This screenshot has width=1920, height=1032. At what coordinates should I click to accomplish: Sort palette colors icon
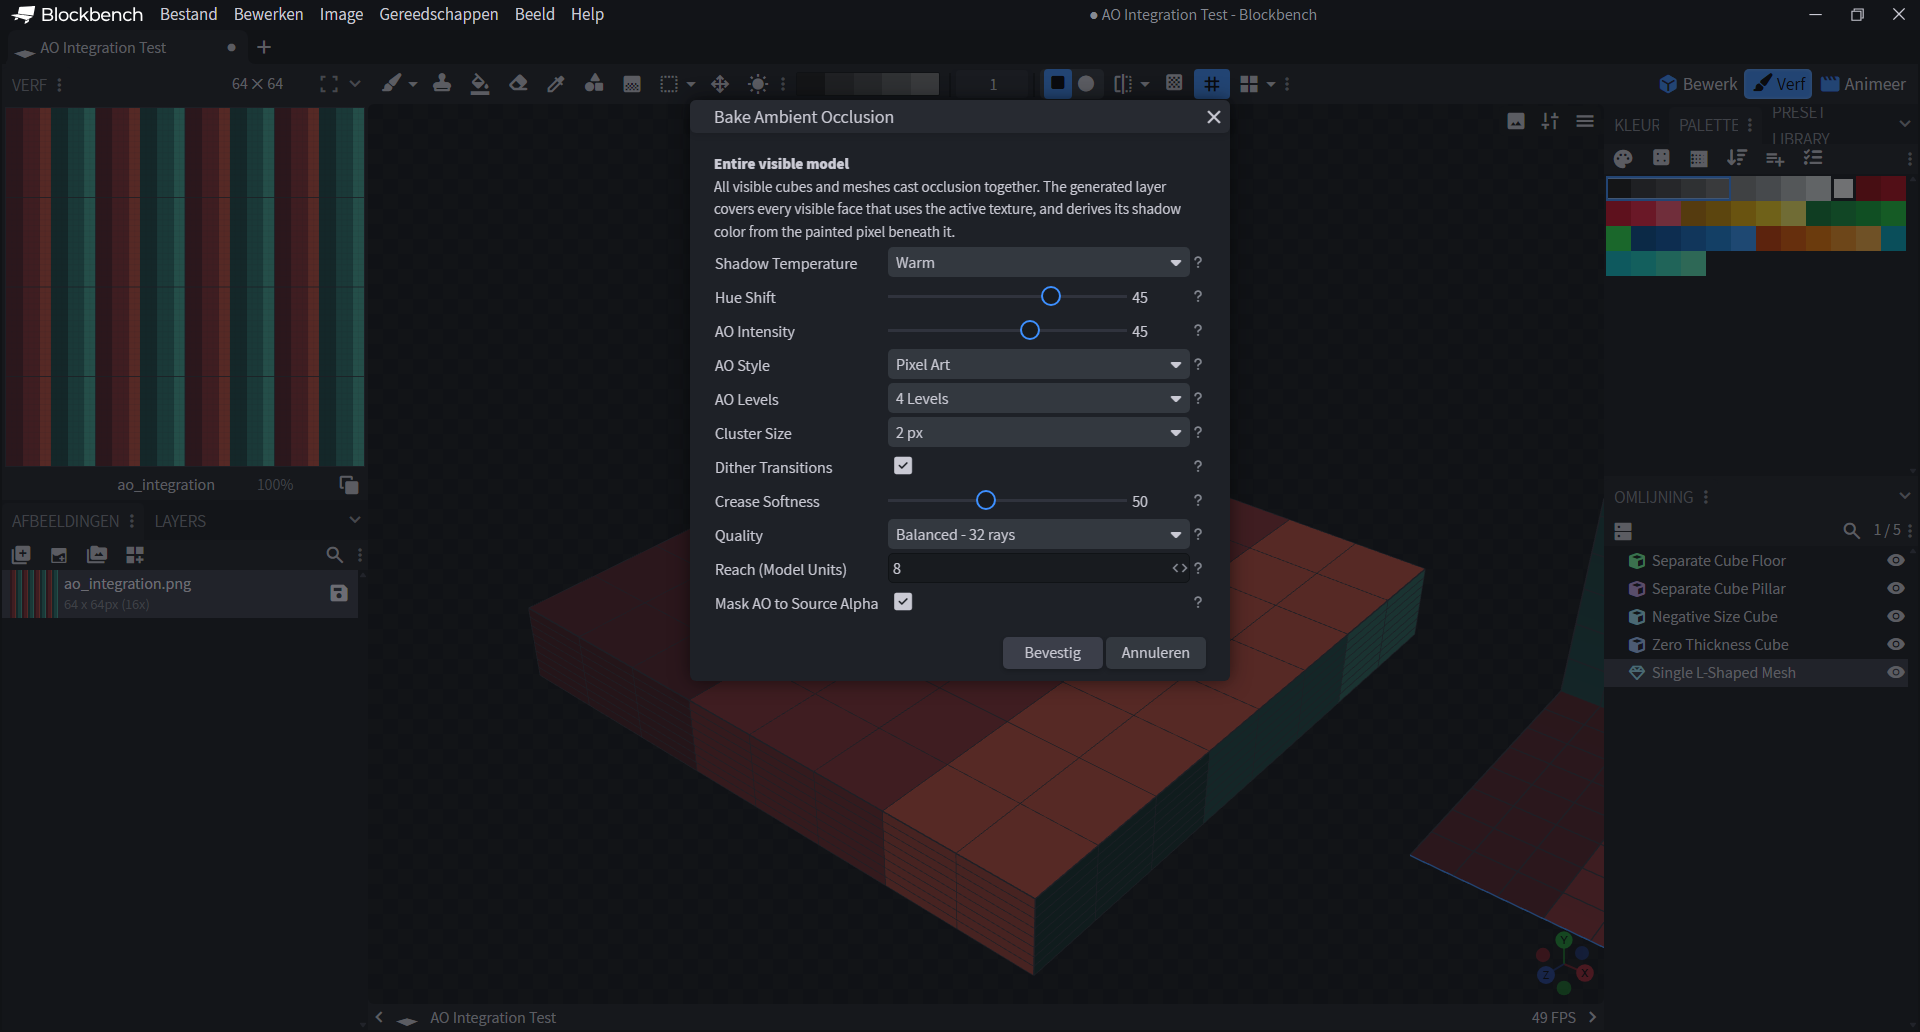(1737, 158)
